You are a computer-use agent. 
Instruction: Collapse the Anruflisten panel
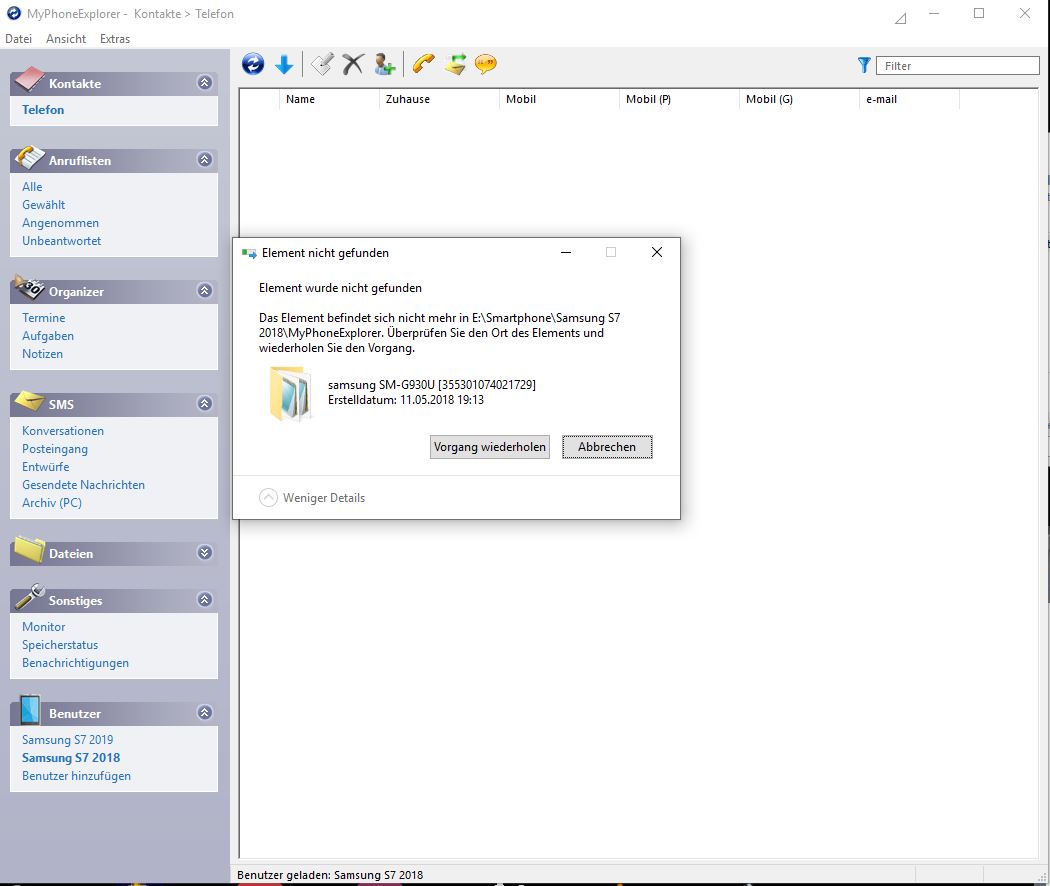(x=205, y=159)
